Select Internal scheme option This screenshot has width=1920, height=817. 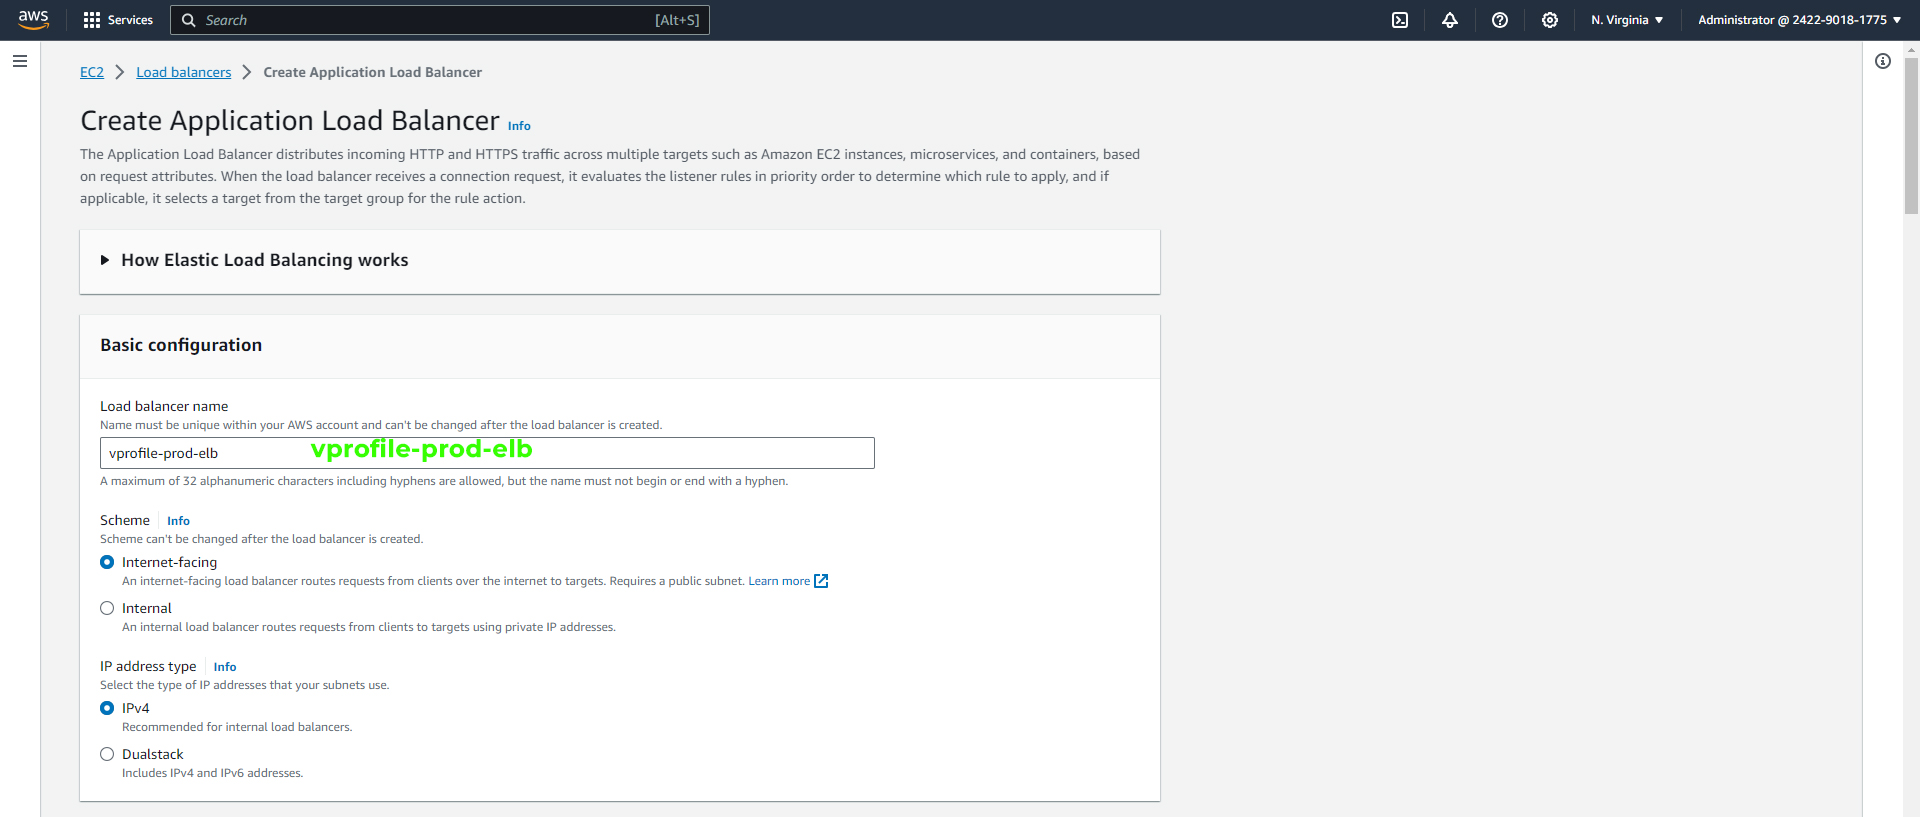[107, 608]
